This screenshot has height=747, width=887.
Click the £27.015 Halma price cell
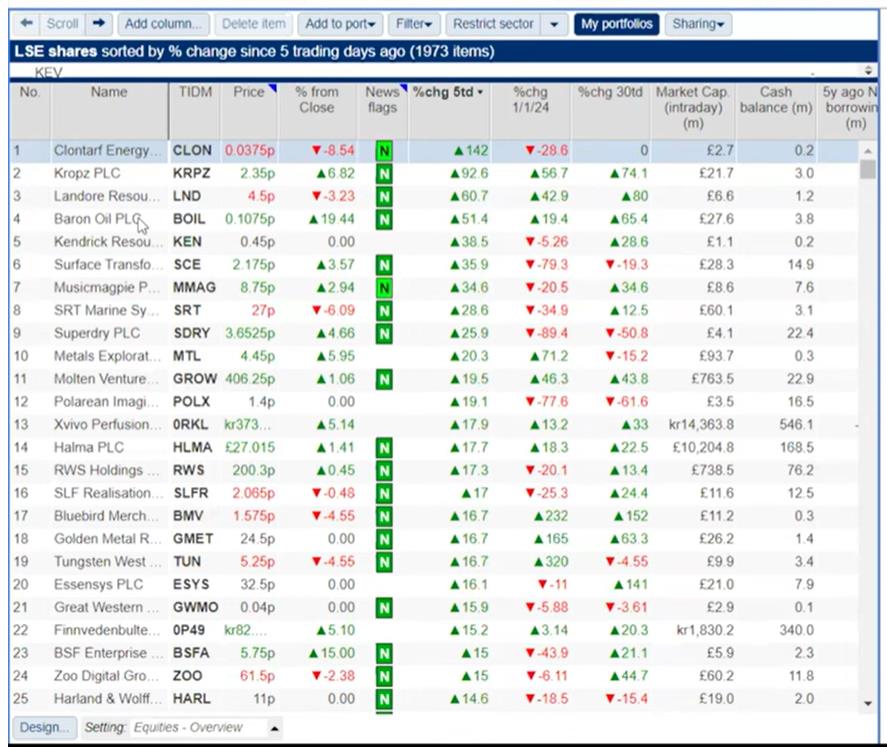tap(249, 448)
